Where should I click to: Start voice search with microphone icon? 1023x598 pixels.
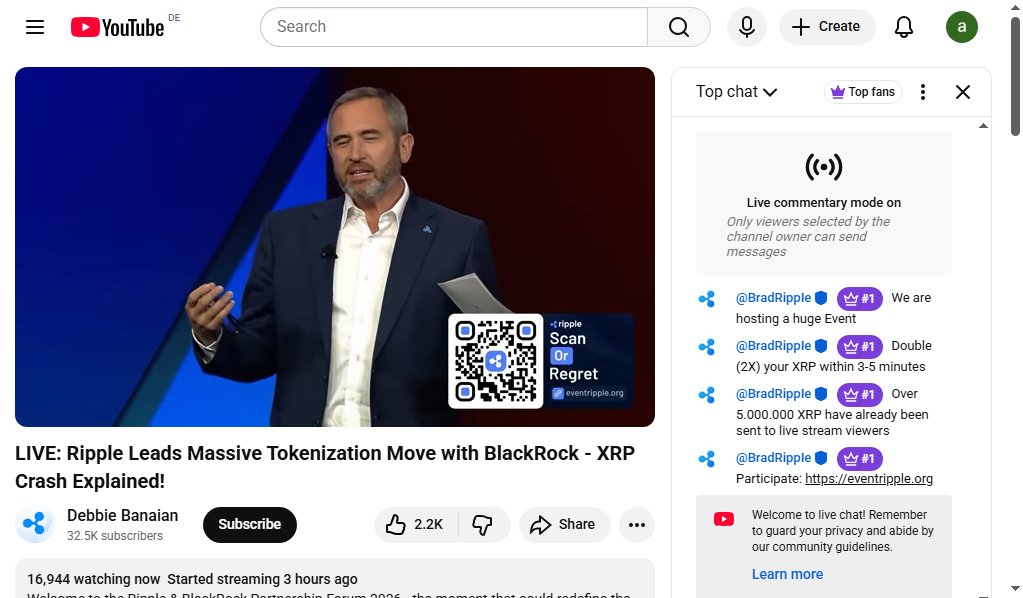point(746,27)
